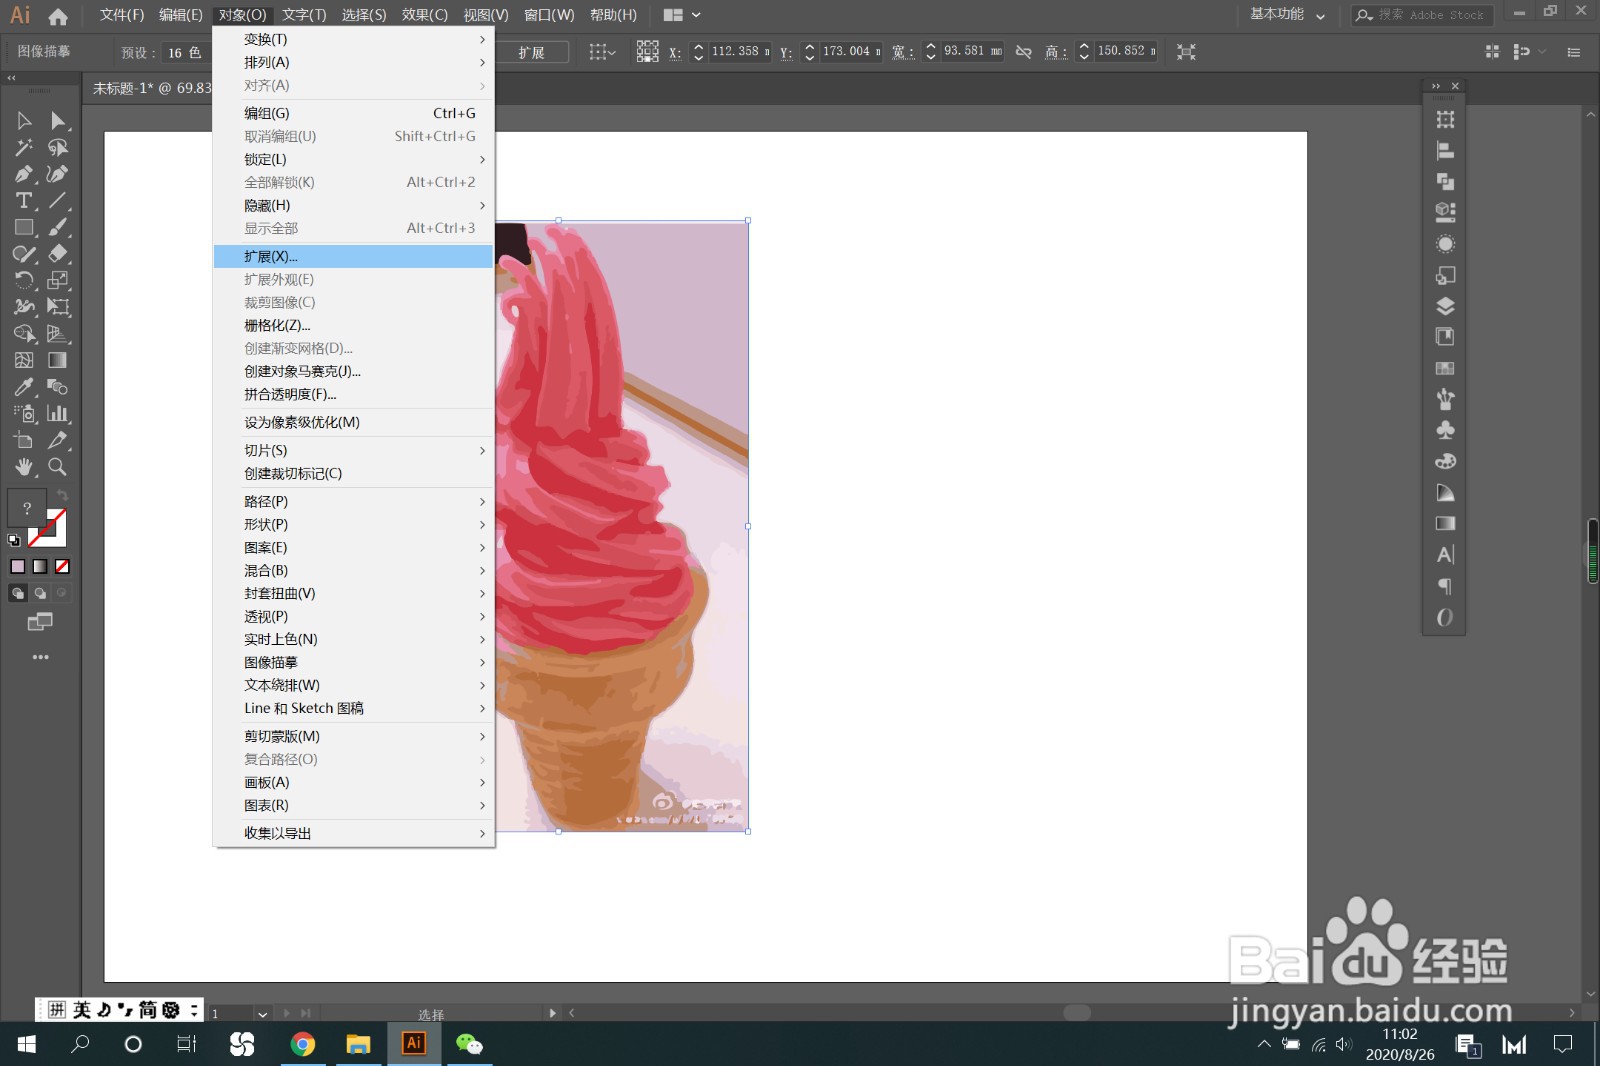Open the Color panel palette icon
This screenshot has width=1600, height=1066.
(1445, 461)
